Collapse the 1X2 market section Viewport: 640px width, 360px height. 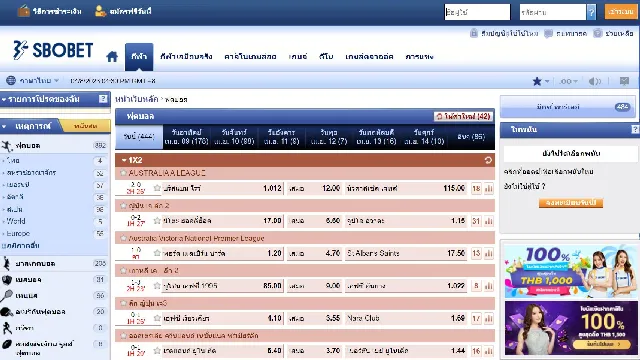124,160
